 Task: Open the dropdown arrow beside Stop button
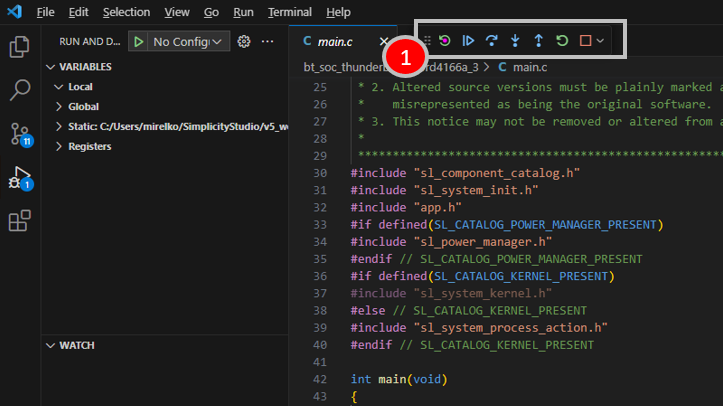[x=600, y=41]
